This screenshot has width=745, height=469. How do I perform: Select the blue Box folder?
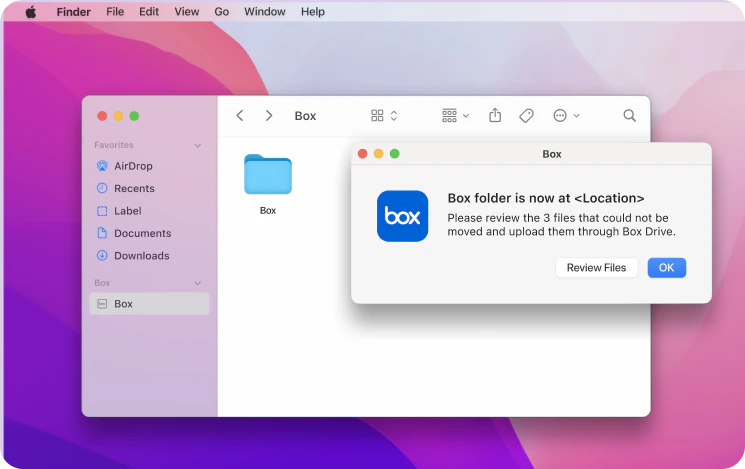[x=268, y=174]
